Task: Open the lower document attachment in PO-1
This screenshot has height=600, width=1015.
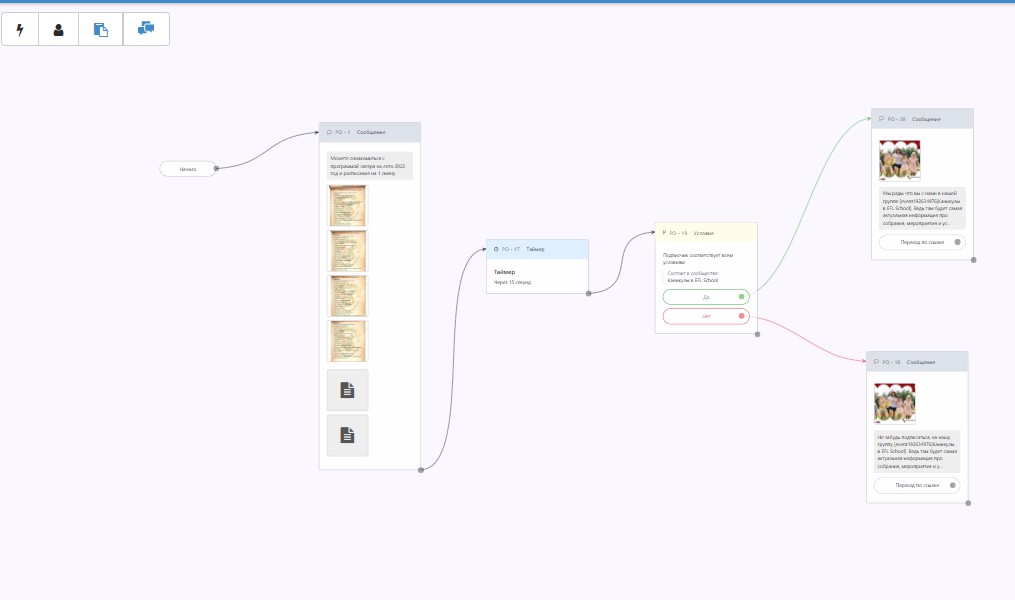Action: pos(348,436)
